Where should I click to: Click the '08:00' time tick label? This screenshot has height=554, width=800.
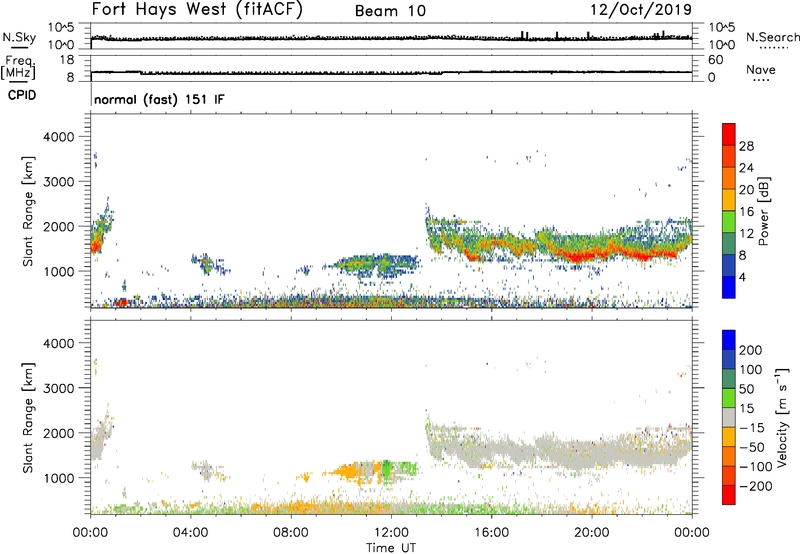pos(290,533)
